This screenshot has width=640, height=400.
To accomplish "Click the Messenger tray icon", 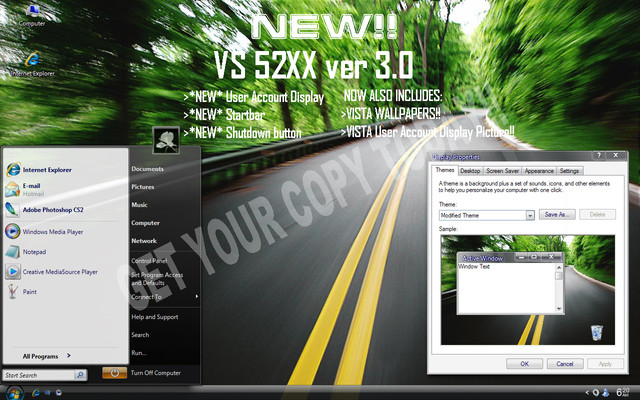I will tap(606, 393).
